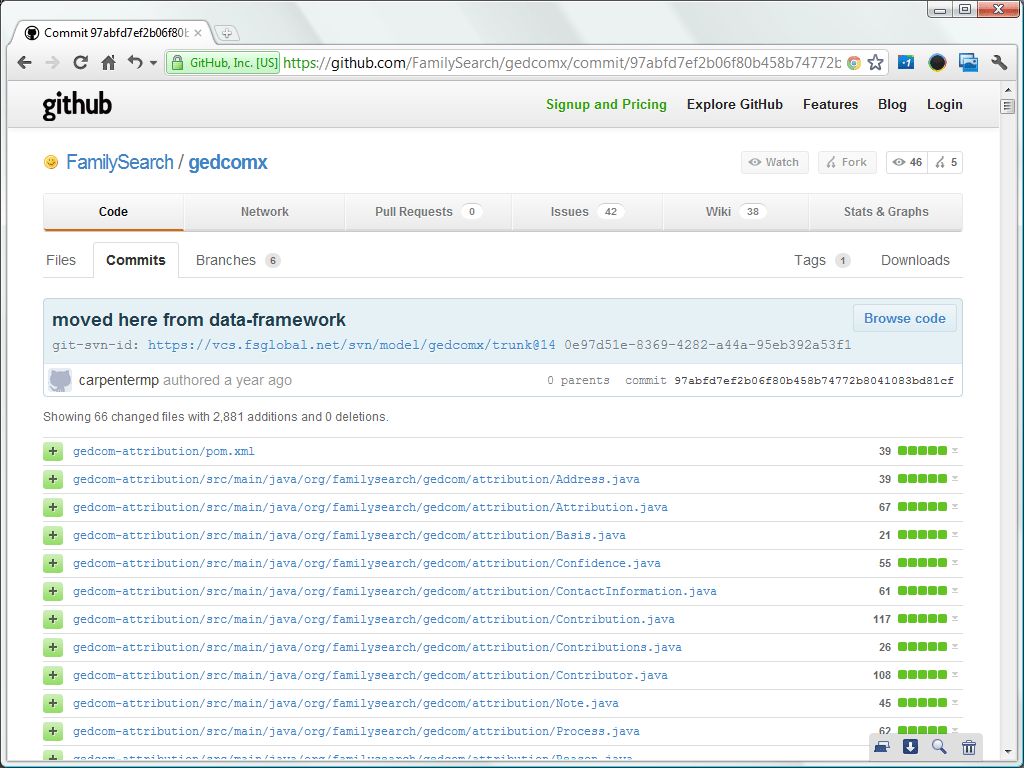Viewport: 1024px width, 768px height.
Task: Open the FamilySearch user link
Action: (x=120, y=162)
